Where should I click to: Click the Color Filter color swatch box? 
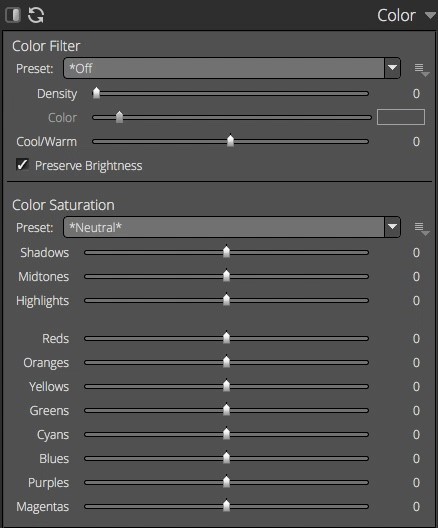click(x=401, y=117)
